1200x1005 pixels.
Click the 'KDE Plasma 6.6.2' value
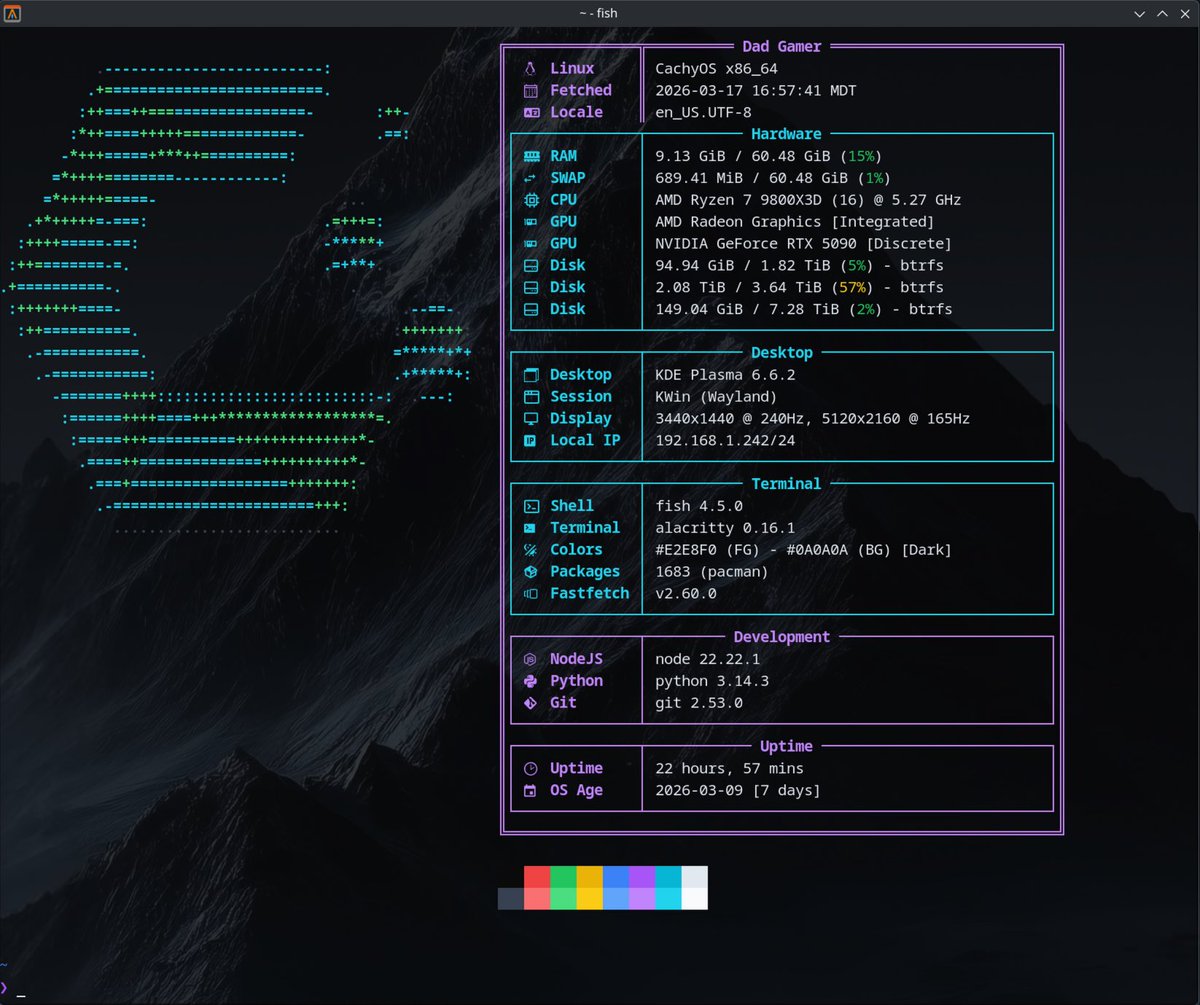click(x=725, y=375)
